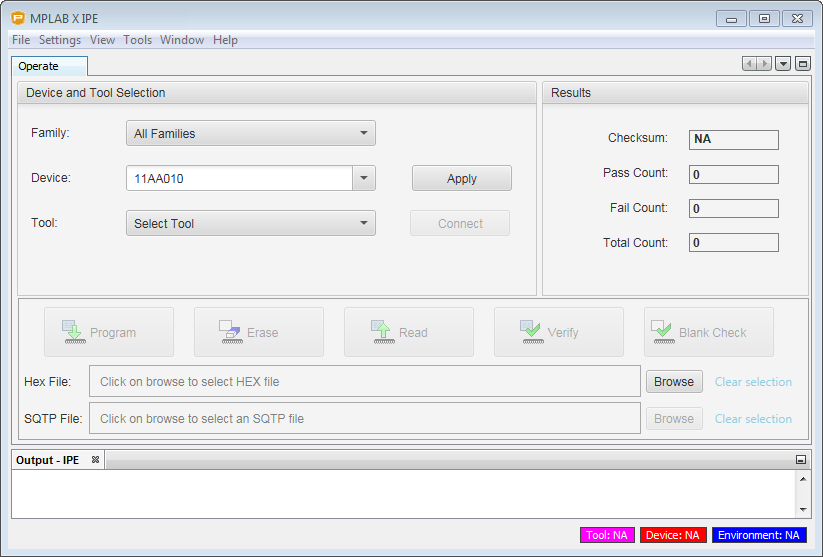Clear the Hex File selection

(753, 382)
